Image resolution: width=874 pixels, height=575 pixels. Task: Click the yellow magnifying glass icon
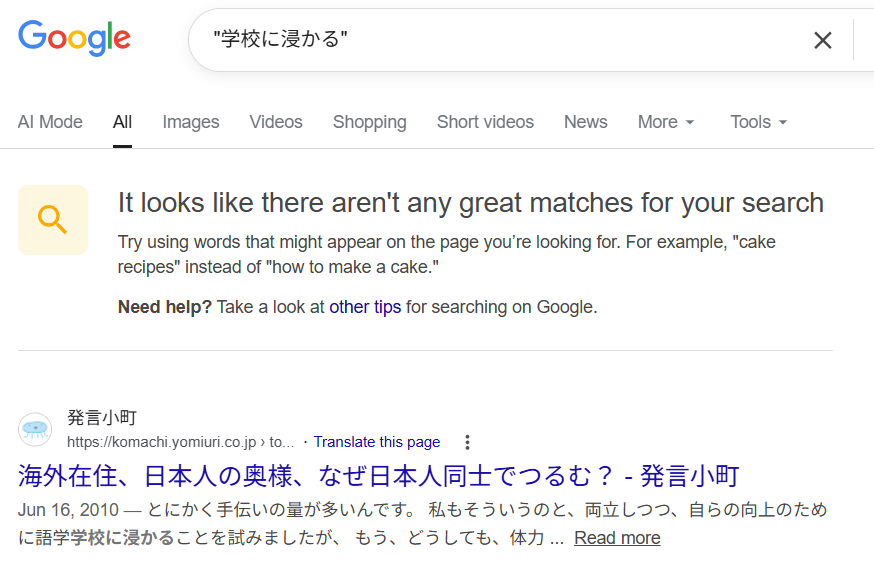click(x=53, y=219)
